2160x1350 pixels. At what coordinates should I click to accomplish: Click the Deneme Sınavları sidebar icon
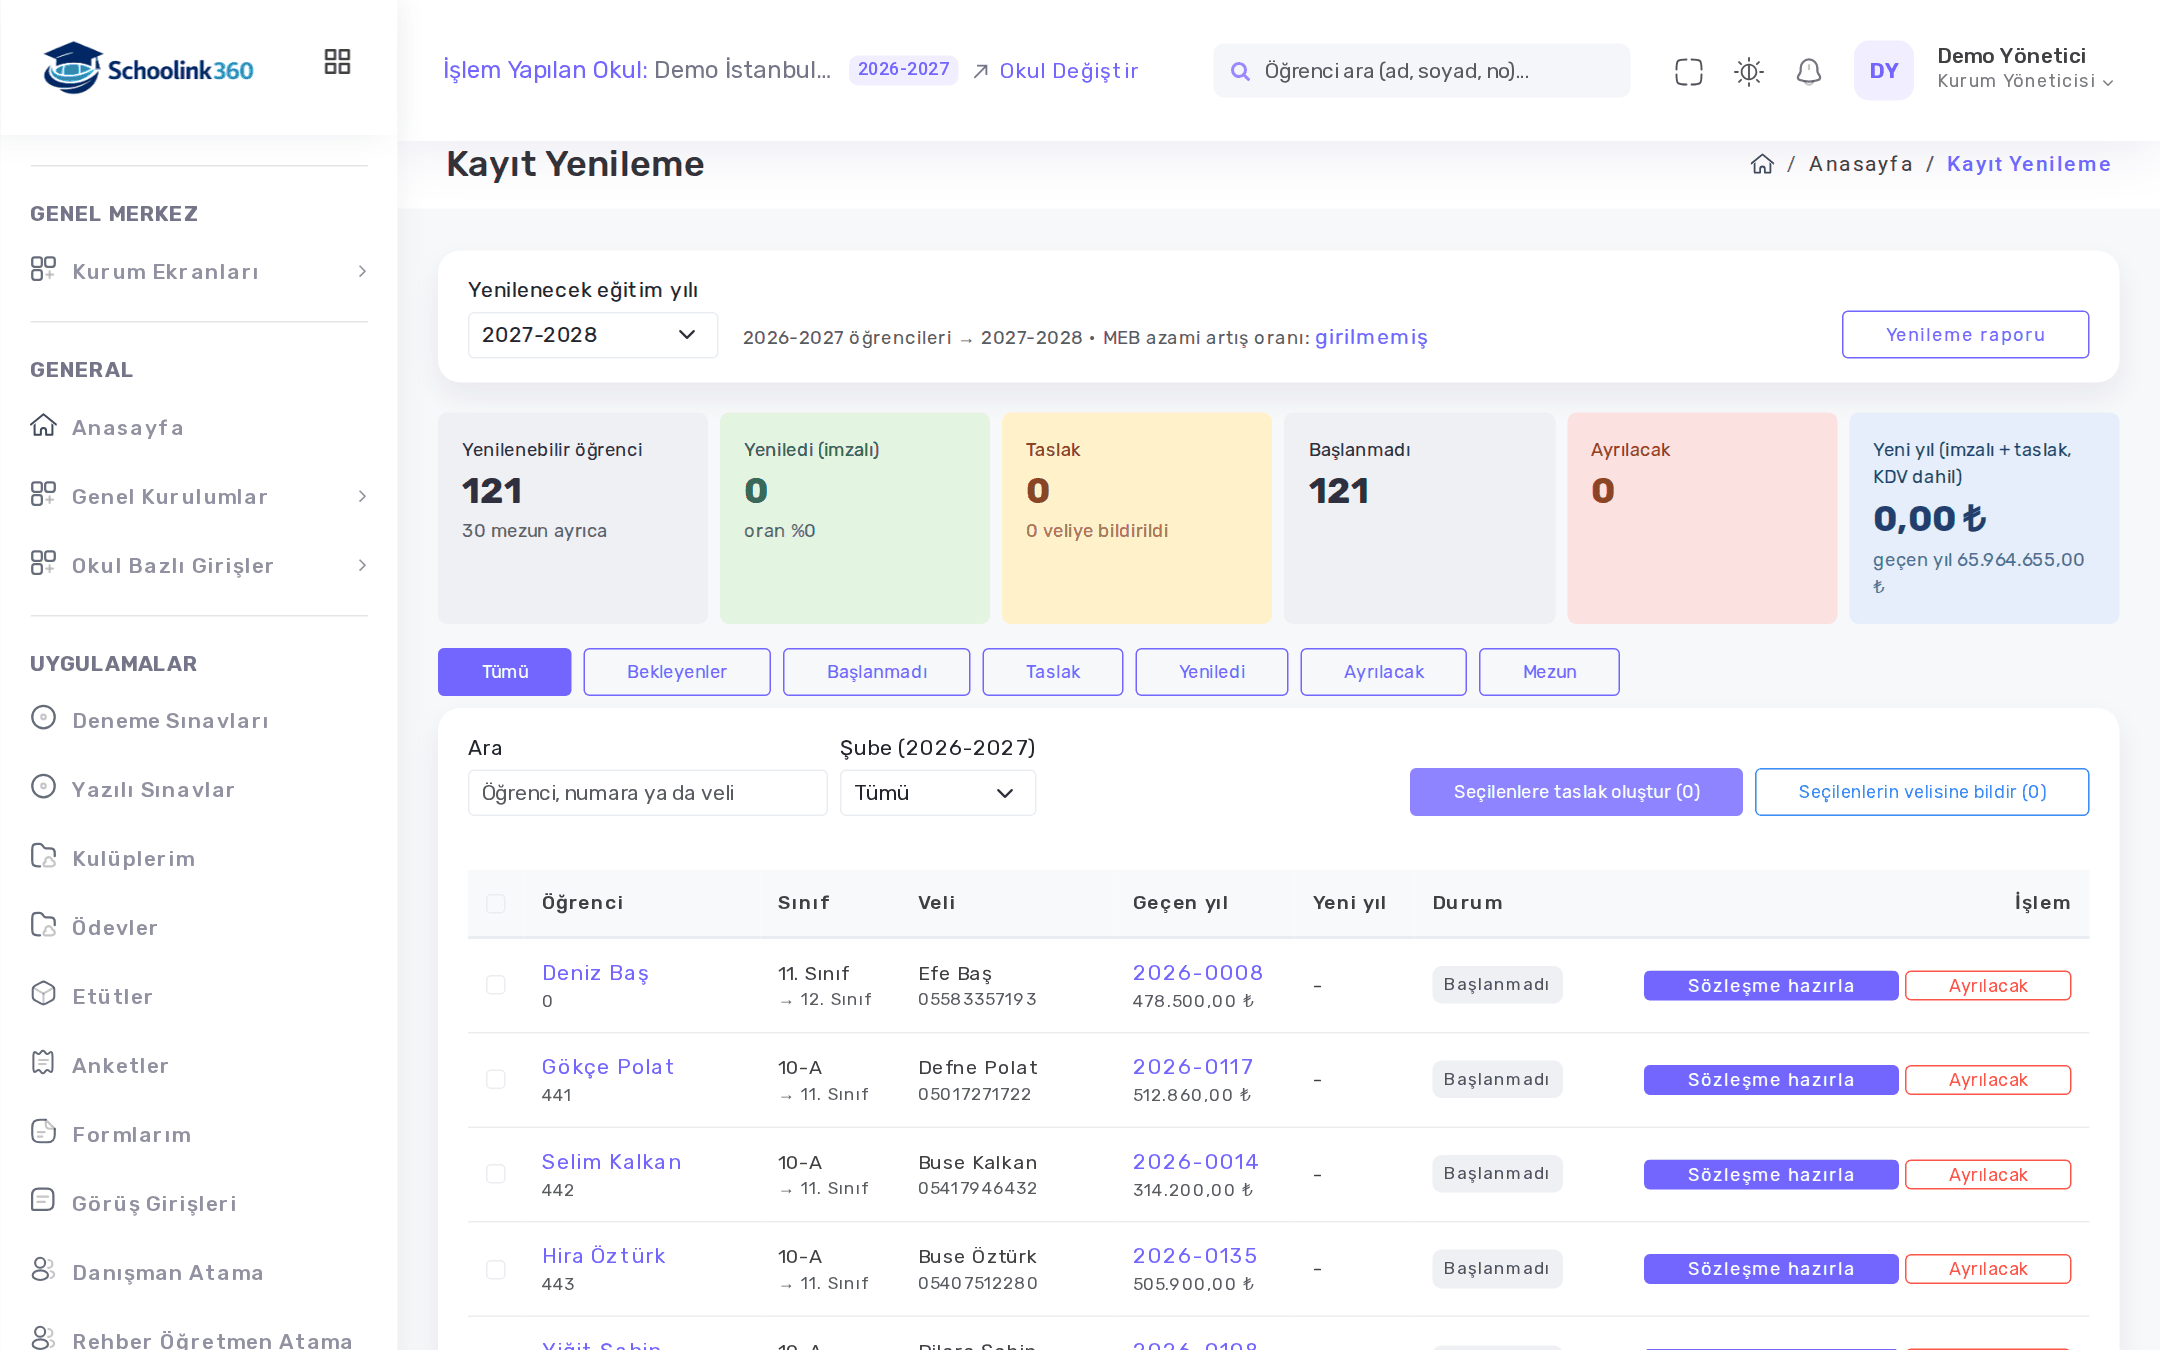[43, 718]
